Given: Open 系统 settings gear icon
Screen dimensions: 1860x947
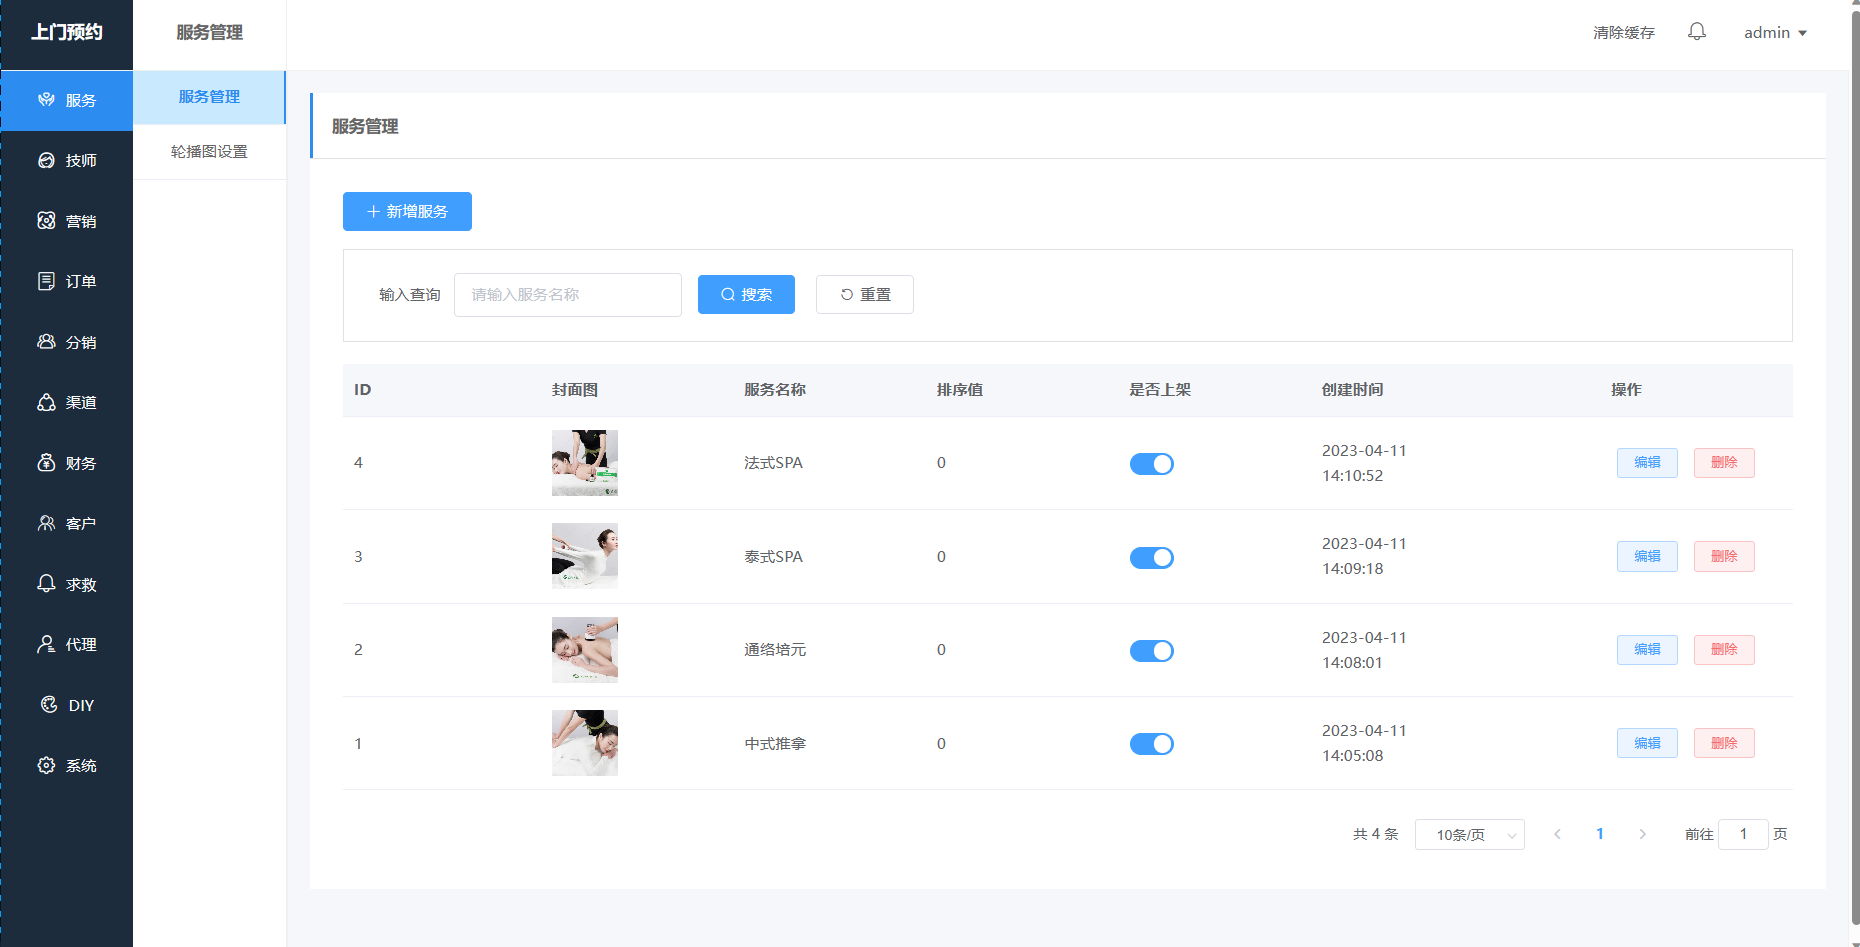Looking at the screenshot, I should [46, 766].
